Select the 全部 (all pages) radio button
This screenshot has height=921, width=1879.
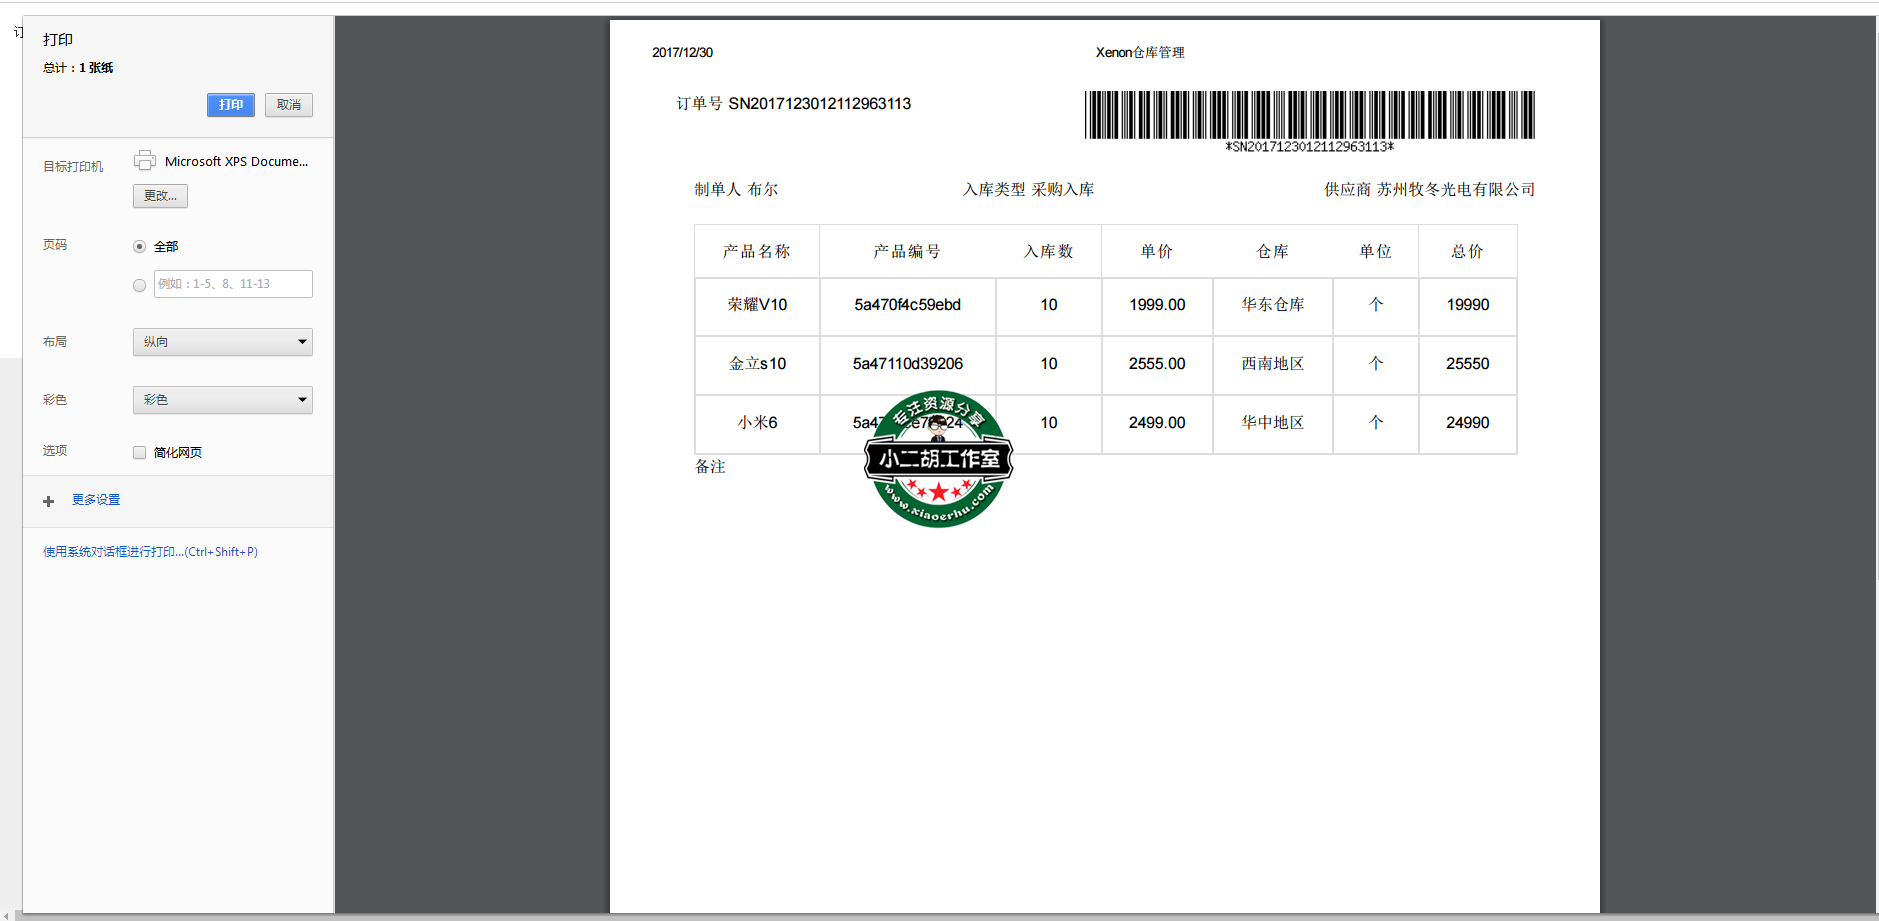point(140,247)
